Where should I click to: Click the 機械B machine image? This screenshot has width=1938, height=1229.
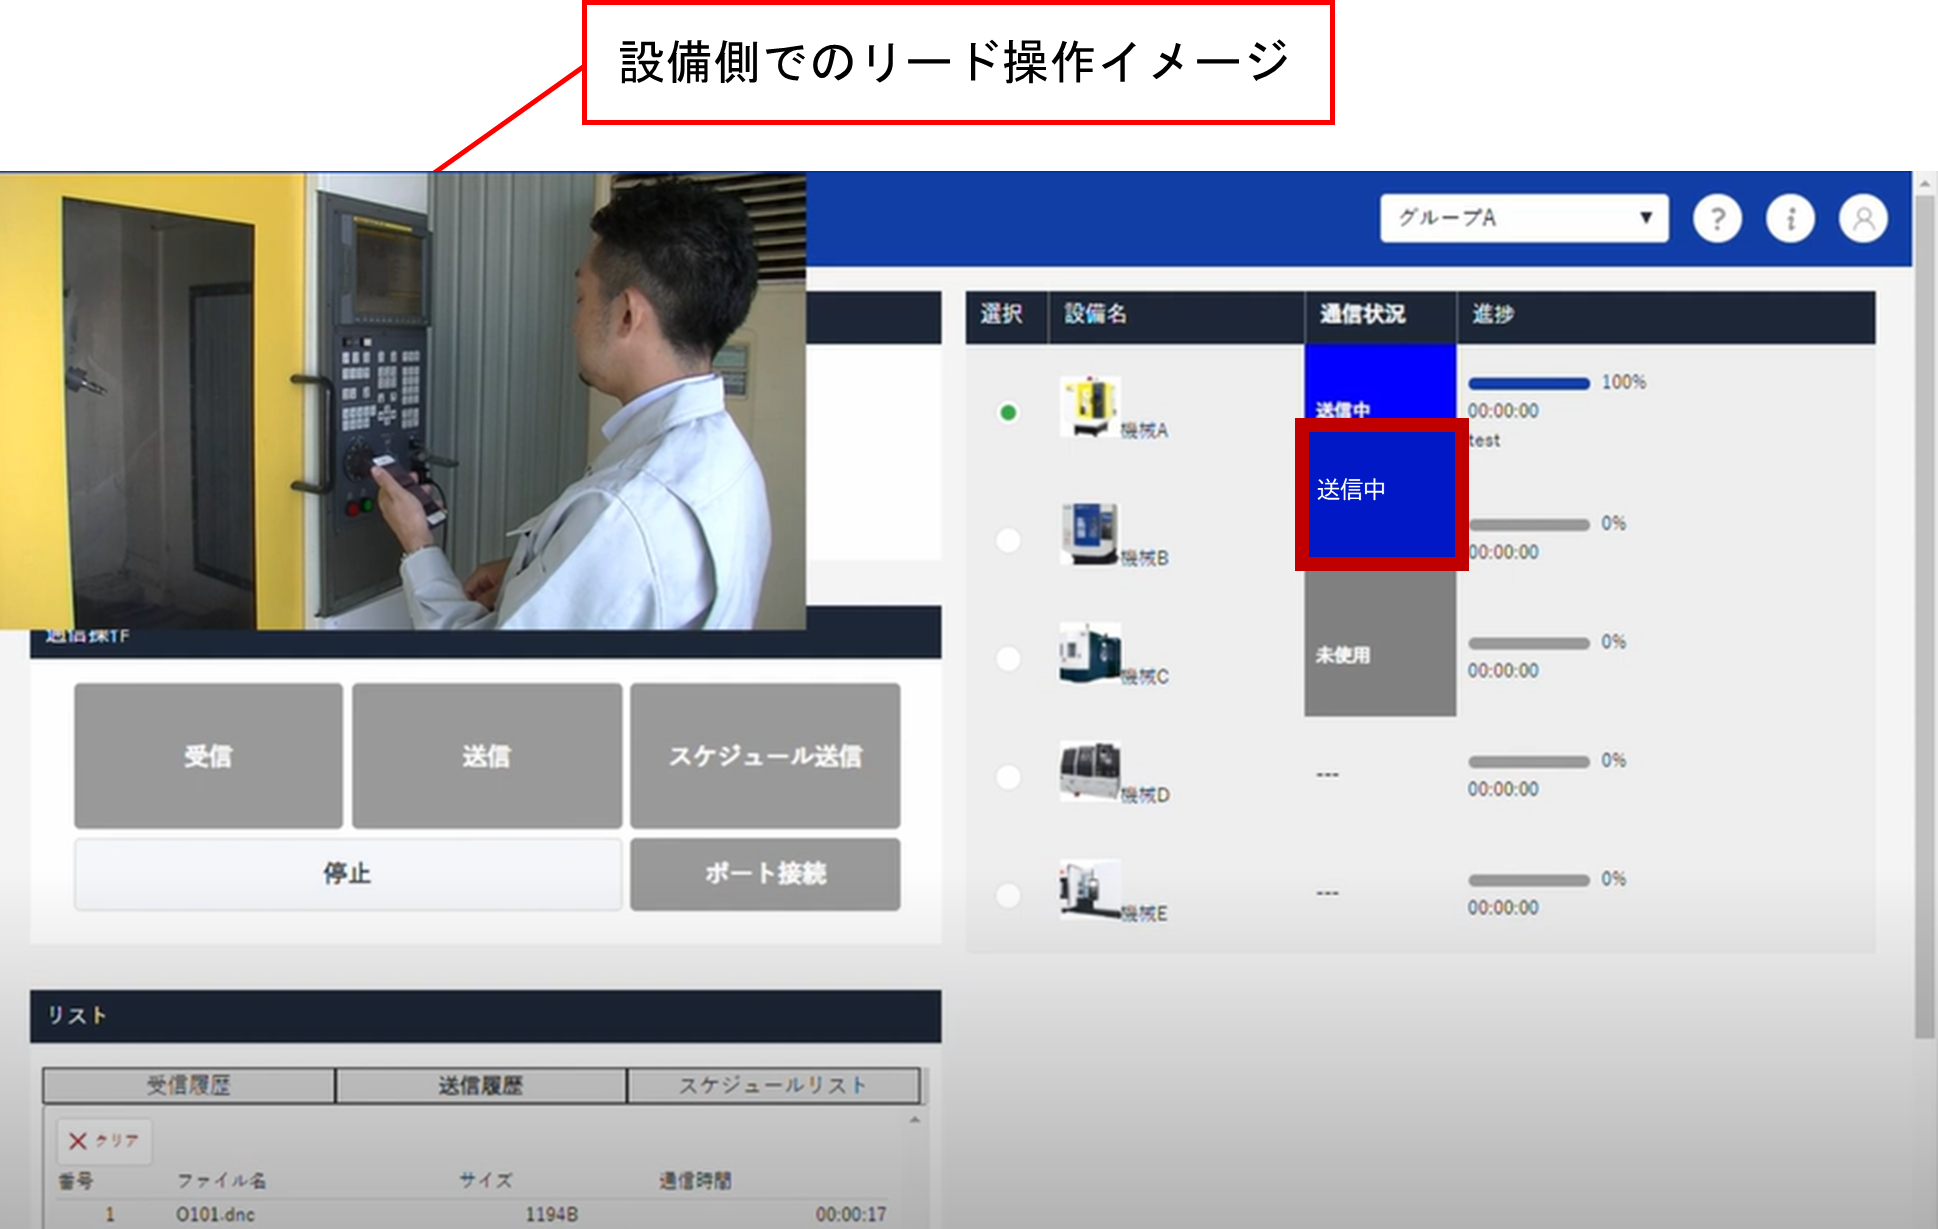tap(1089, 533)
